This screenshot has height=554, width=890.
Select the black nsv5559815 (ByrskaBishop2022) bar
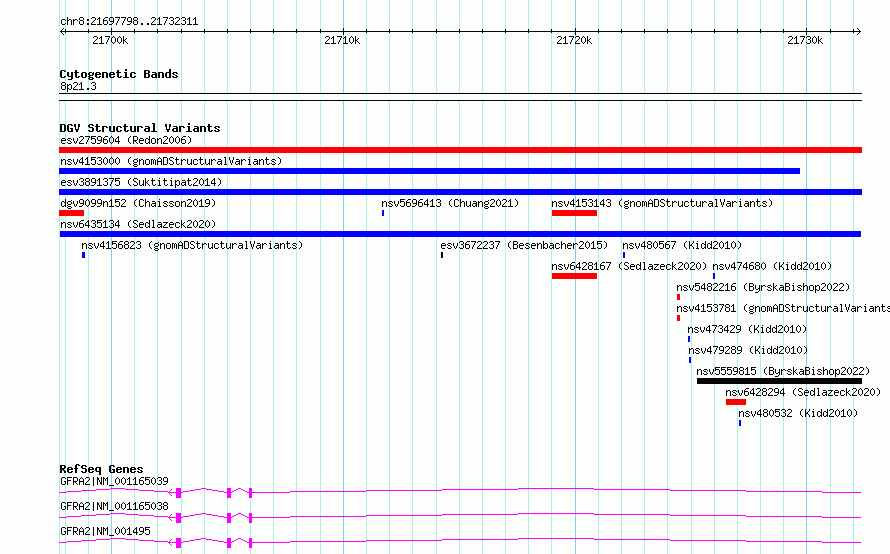coord(779,381)
